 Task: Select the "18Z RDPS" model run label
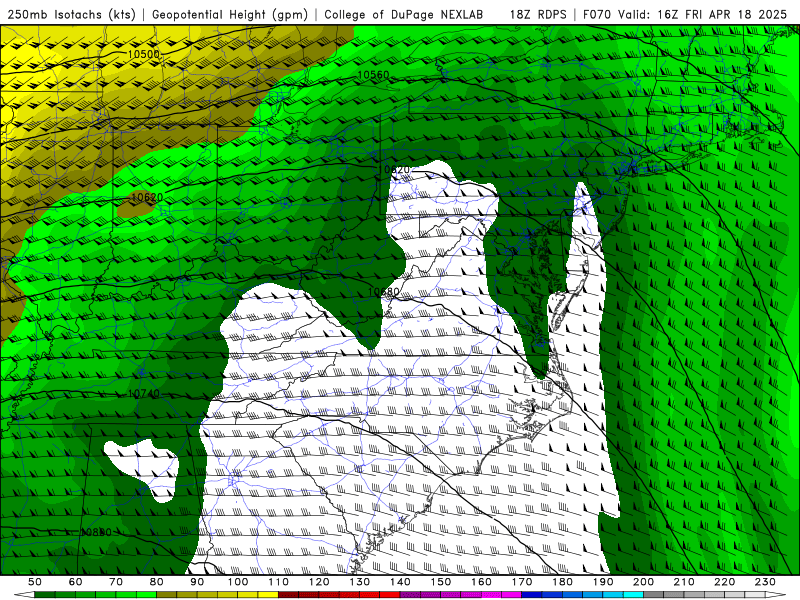(538, 14)
